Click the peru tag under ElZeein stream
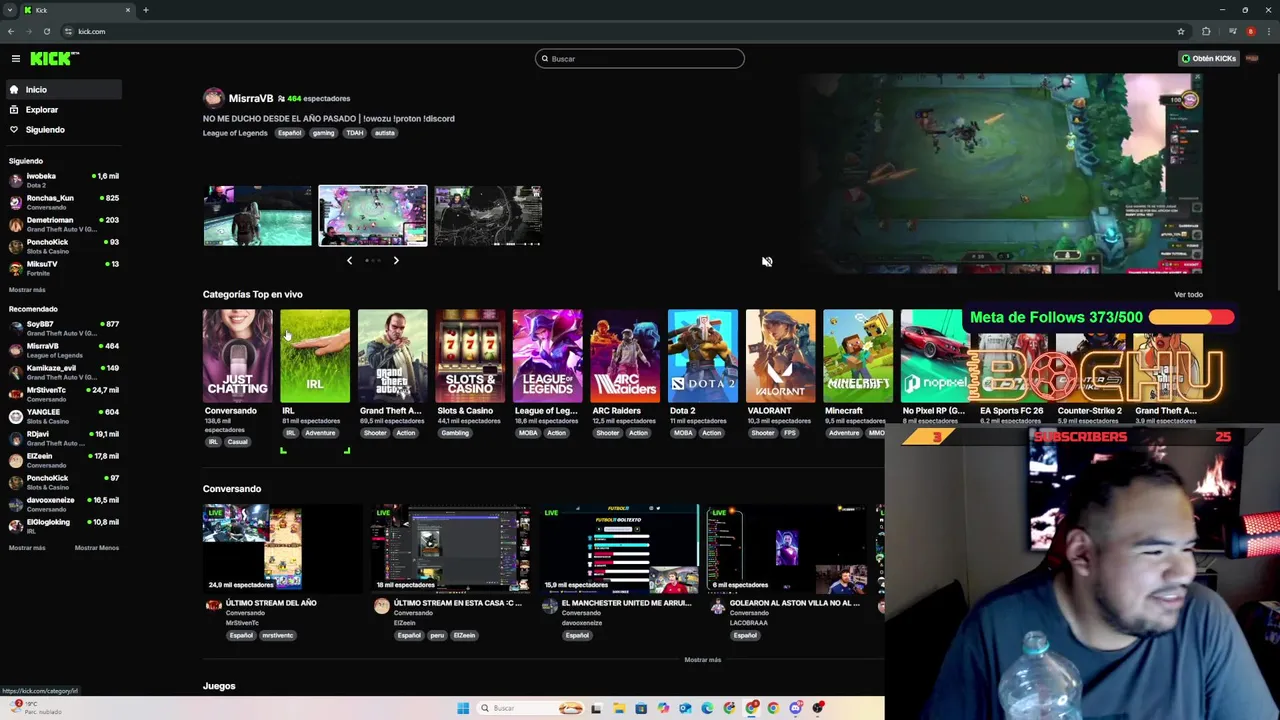 coord(437,635)
